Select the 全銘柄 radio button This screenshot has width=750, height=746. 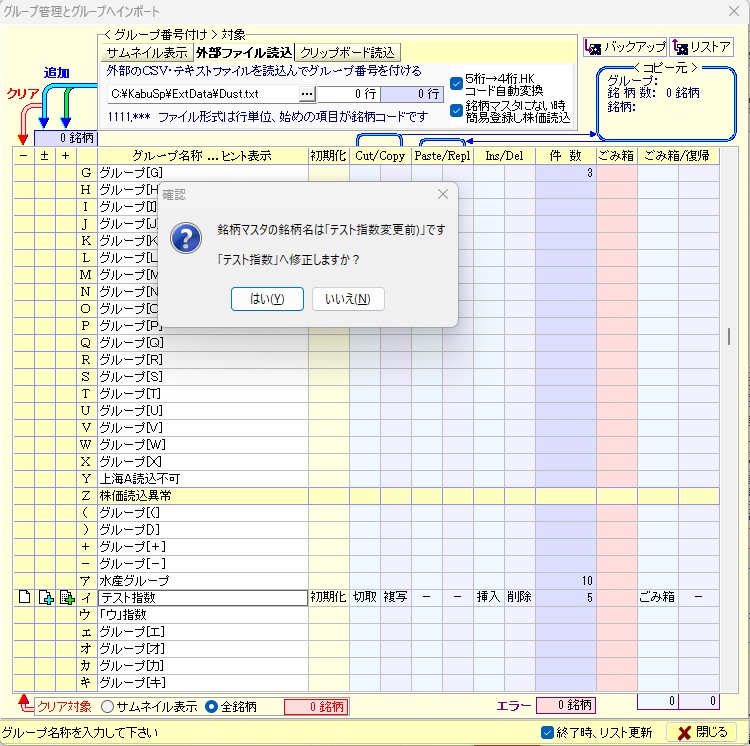[211, 706]
